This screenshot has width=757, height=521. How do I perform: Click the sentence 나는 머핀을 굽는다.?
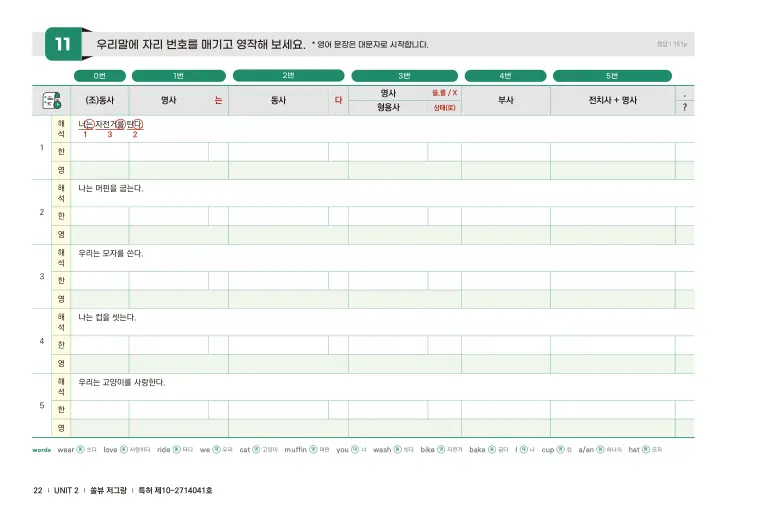click(111, 188)
